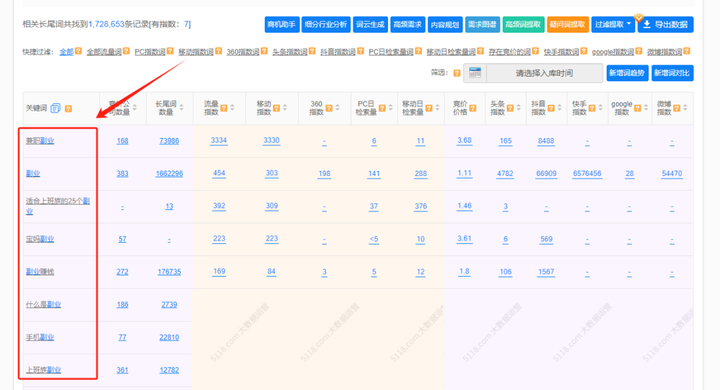Open the 适合上班族的25个副业 keyword link
This screenshot has height=390, width=720.
(58, 206)
